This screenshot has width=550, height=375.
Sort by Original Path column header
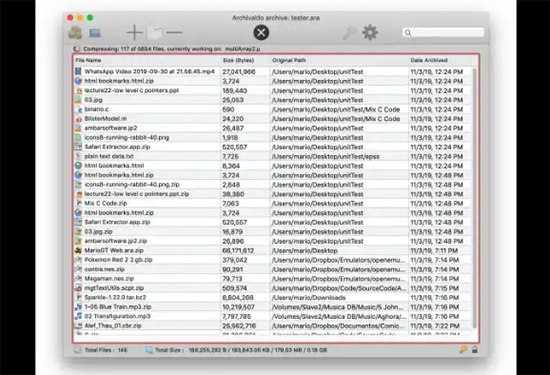coord(289,60)
